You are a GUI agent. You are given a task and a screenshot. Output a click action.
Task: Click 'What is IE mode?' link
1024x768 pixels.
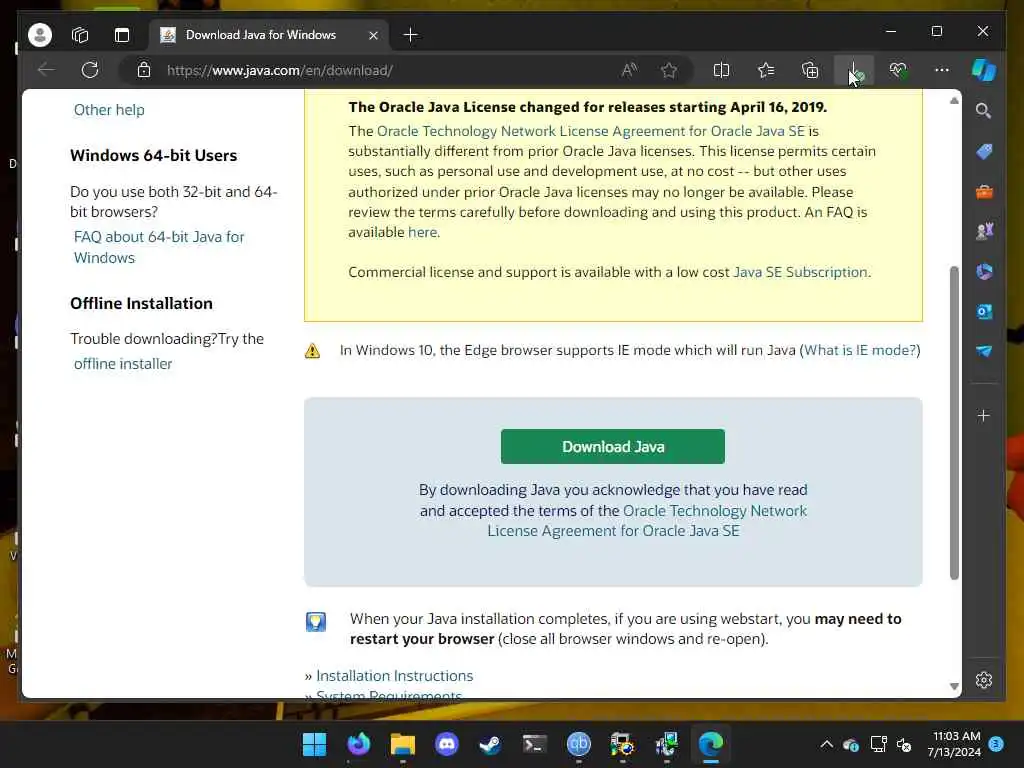point(860,350)
